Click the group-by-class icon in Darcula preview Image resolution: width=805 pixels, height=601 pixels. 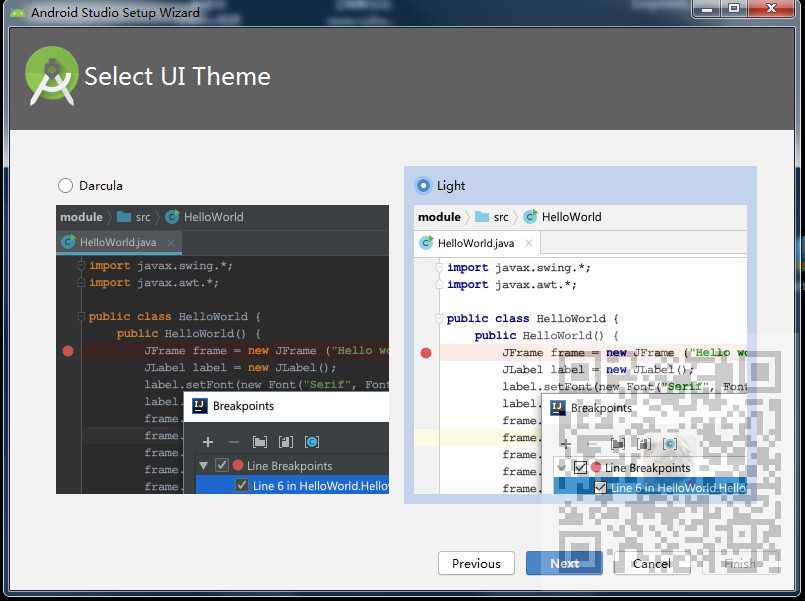tap(312, 442)
